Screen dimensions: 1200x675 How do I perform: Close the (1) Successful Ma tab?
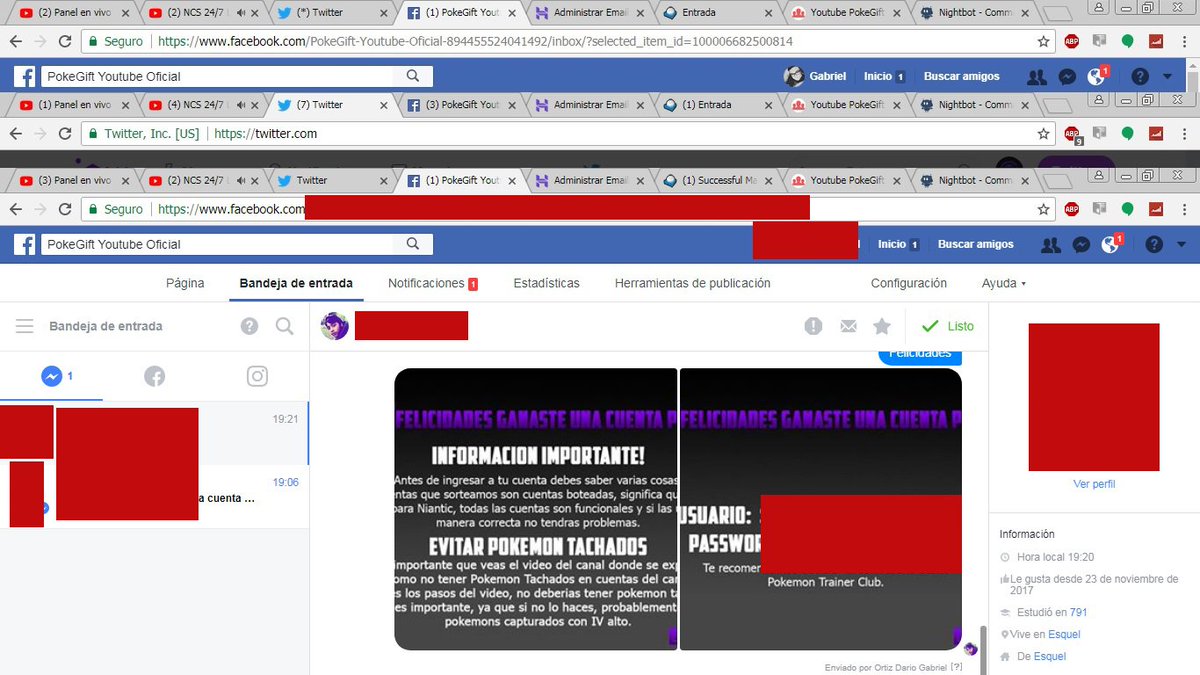tap(768, 181)
